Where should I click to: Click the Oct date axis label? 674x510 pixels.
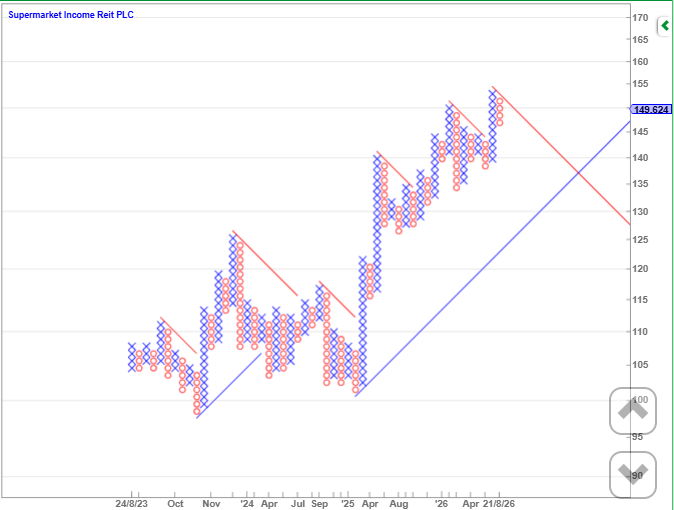click(175, 504)
